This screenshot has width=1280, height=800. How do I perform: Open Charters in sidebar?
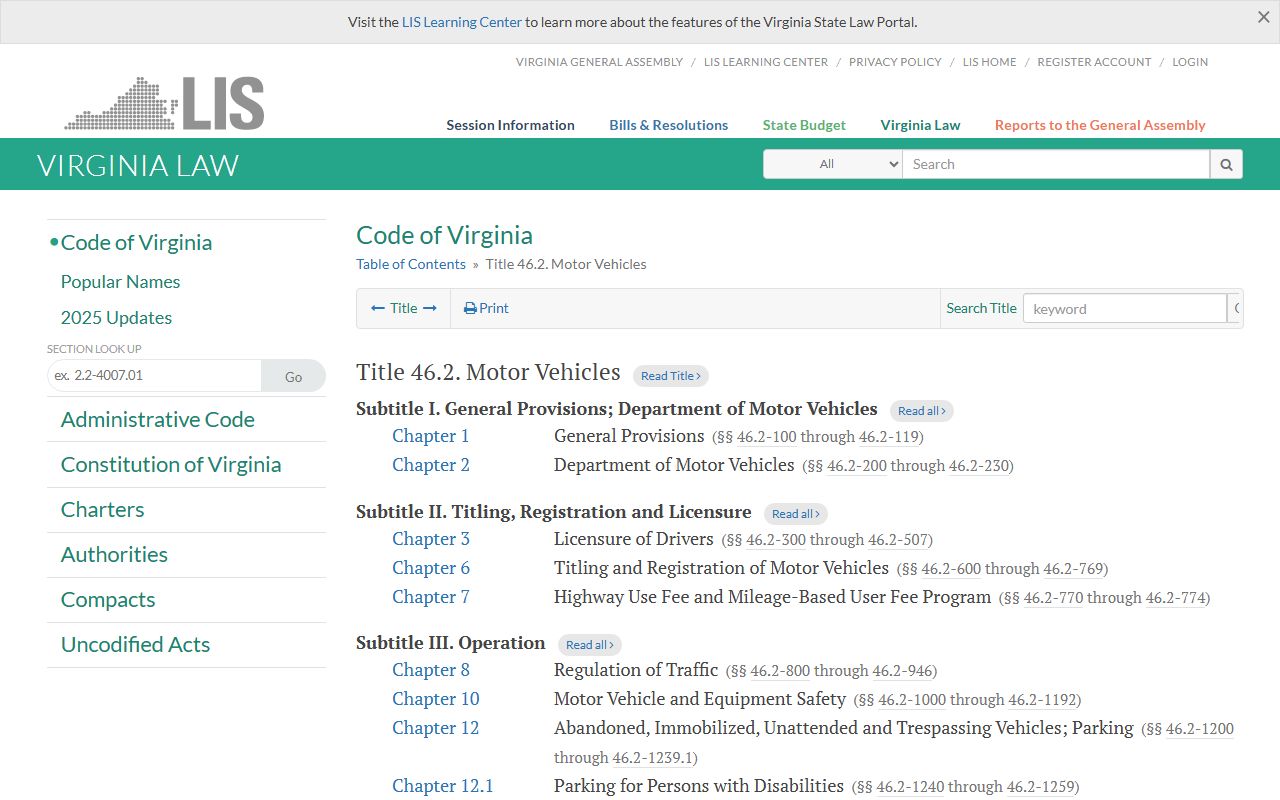103,510
